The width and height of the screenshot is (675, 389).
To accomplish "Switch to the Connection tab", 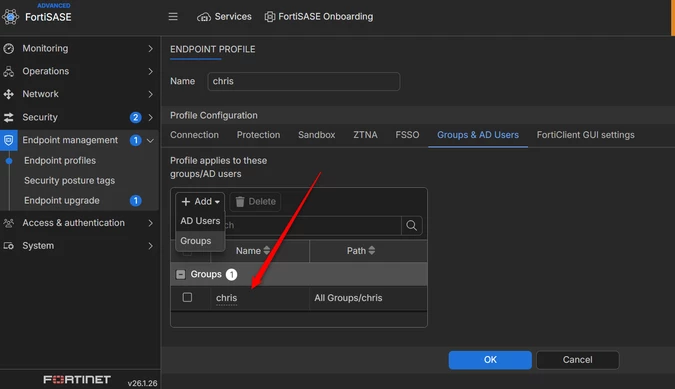I will pyautogui.click(x=194, y=135).
